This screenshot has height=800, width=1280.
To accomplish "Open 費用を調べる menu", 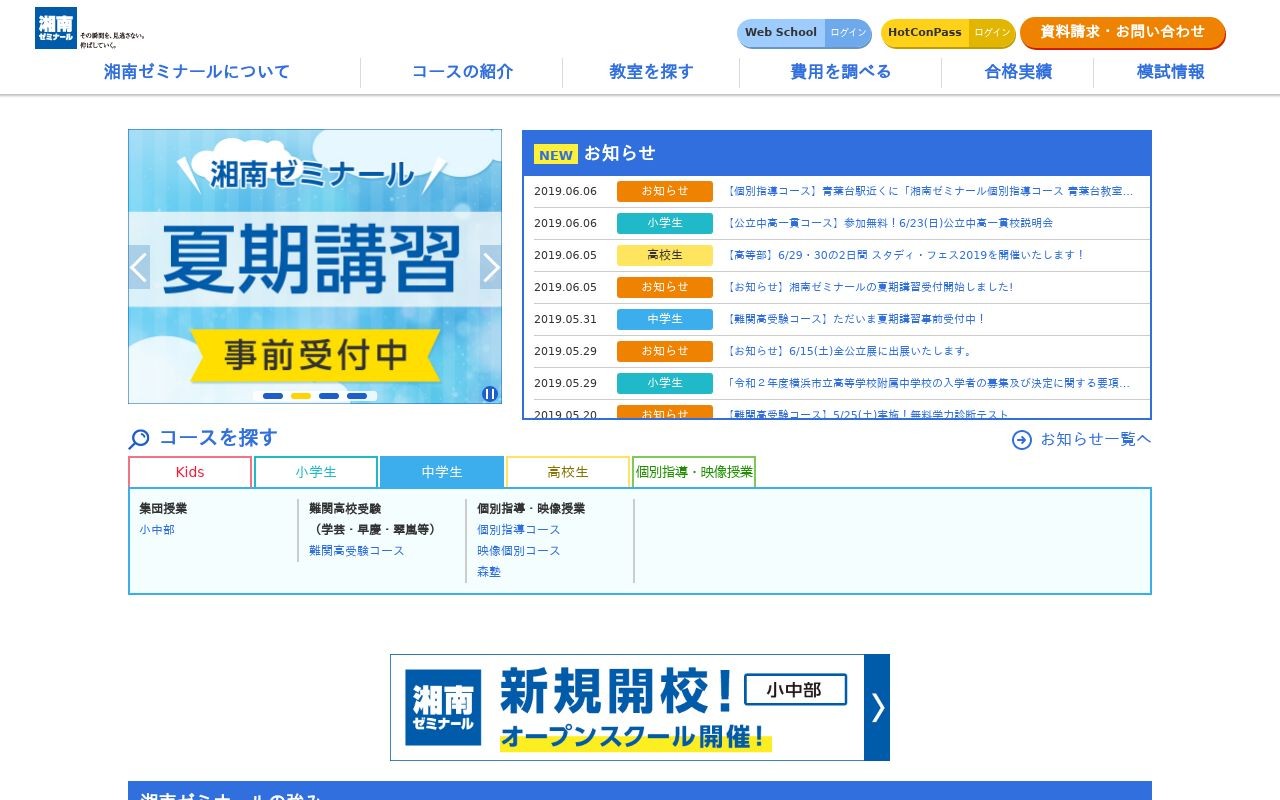I will (841, 72).
